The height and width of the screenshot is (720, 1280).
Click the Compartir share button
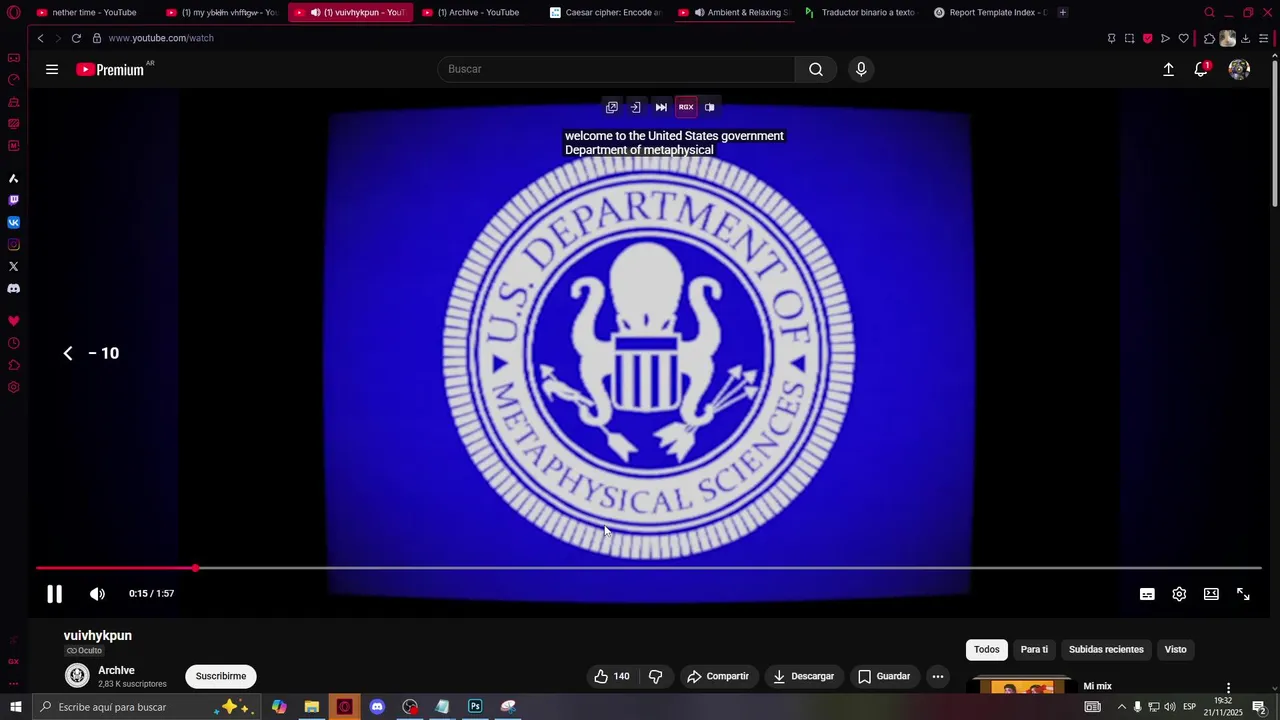click(717, 677)
